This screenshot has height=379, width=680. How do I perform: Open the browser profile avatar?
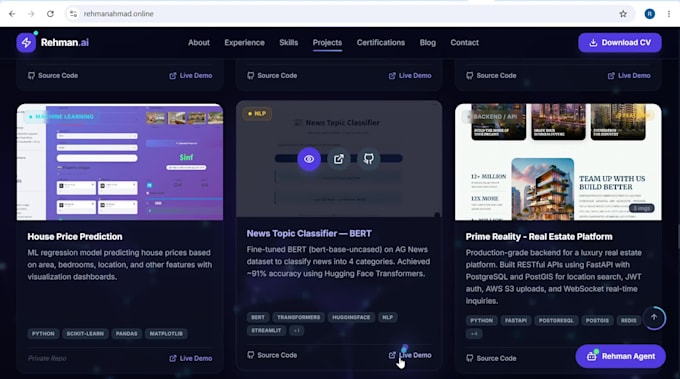[649, 14]
